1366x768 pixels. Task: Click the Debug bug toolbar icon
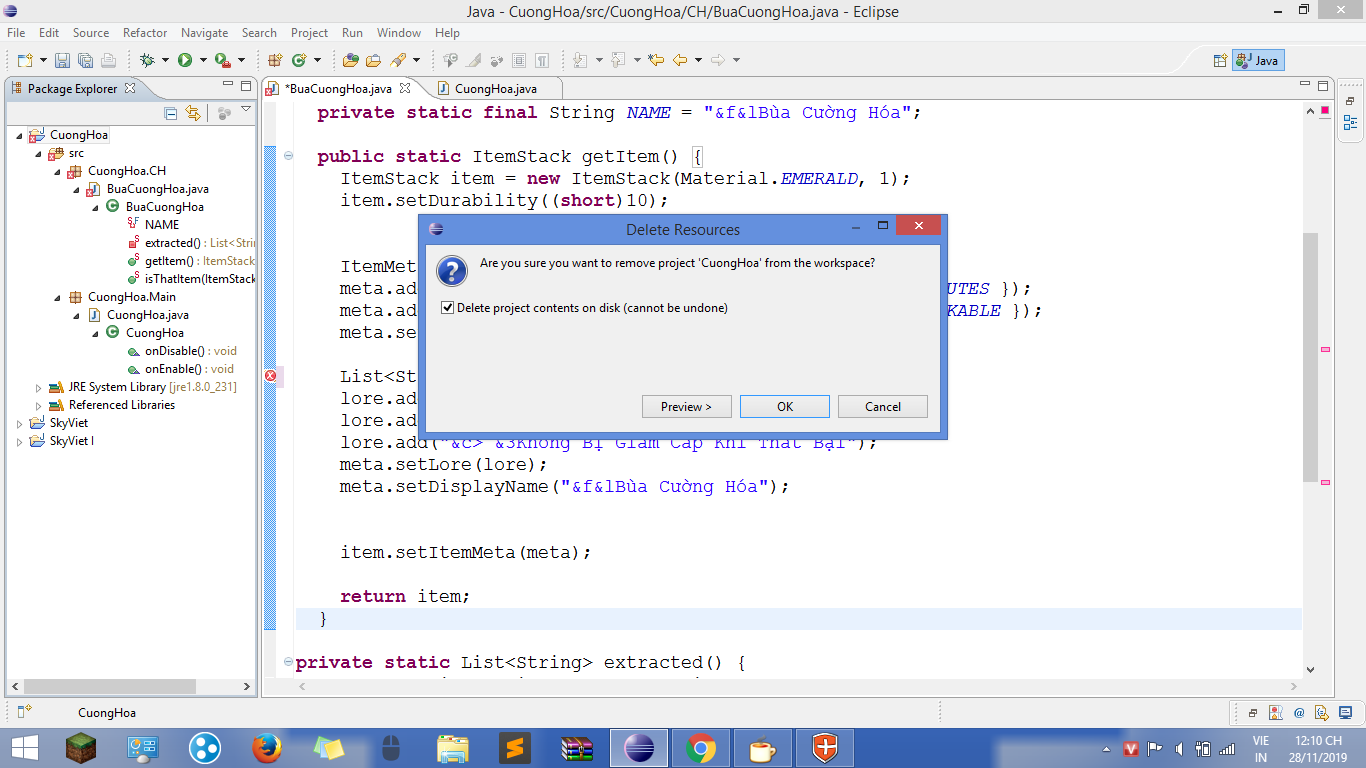148,60
